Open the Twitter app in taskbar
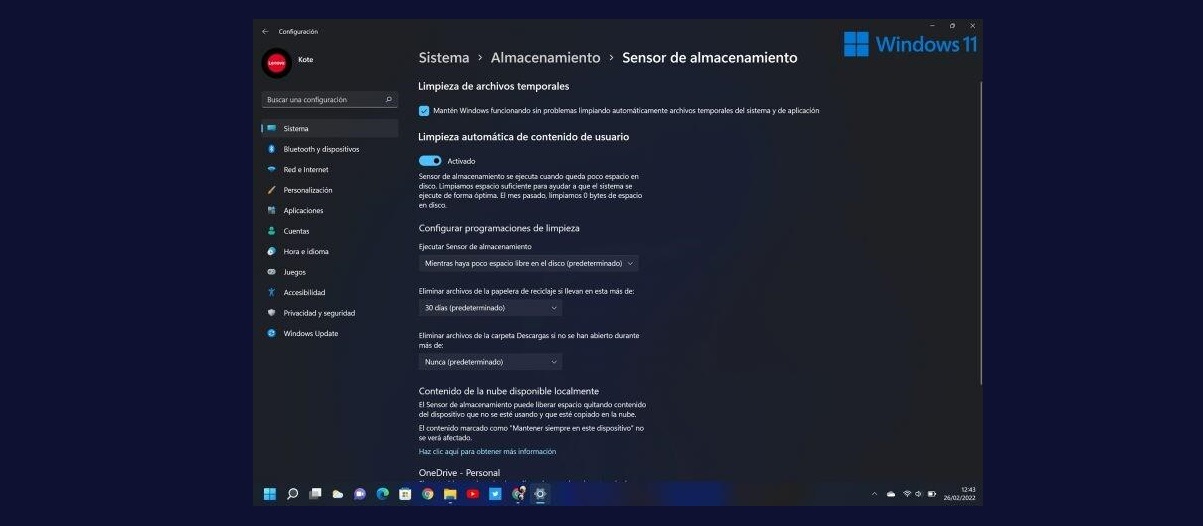 (495, 493)
